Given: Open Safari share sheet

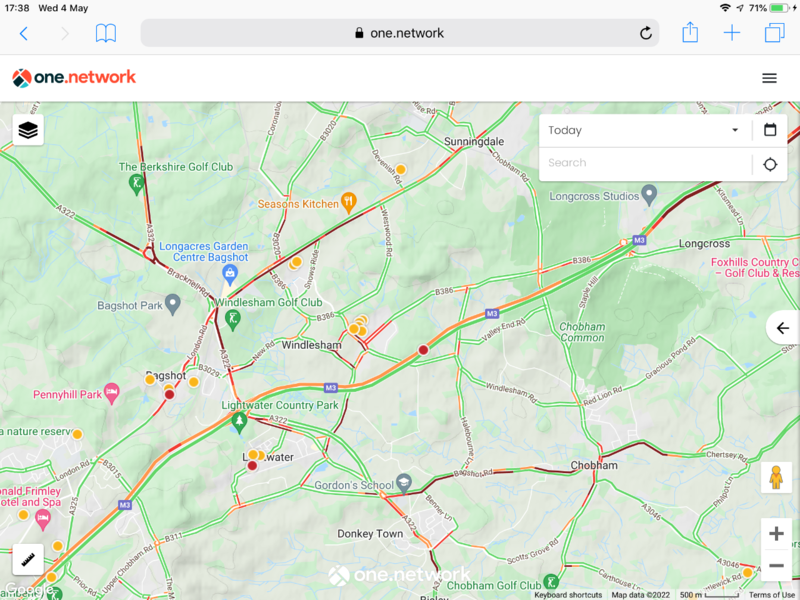Looking at the screenshot, I should pos(690,33).
